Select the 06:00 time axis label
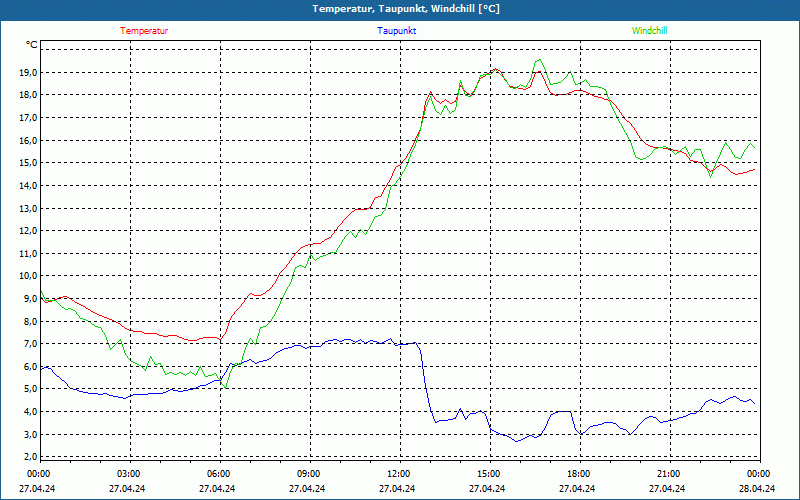800x500 pixels. pos(219,474)
